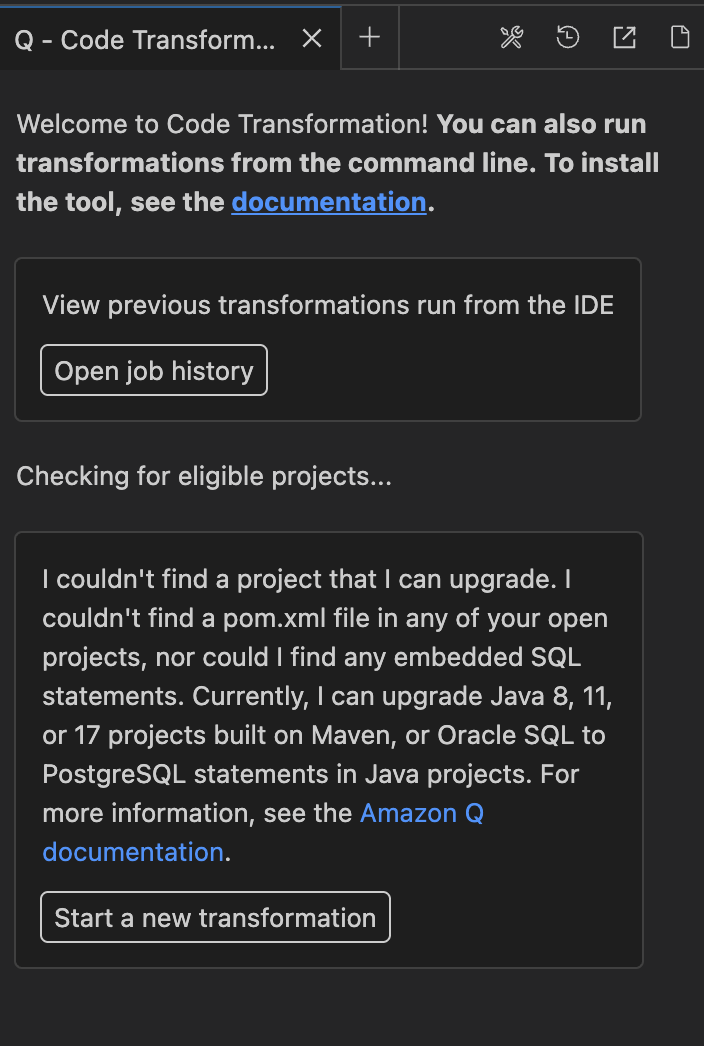The image size is (704, 1046).
Task: Open chat in external window icon
Action: pos(624,38)
